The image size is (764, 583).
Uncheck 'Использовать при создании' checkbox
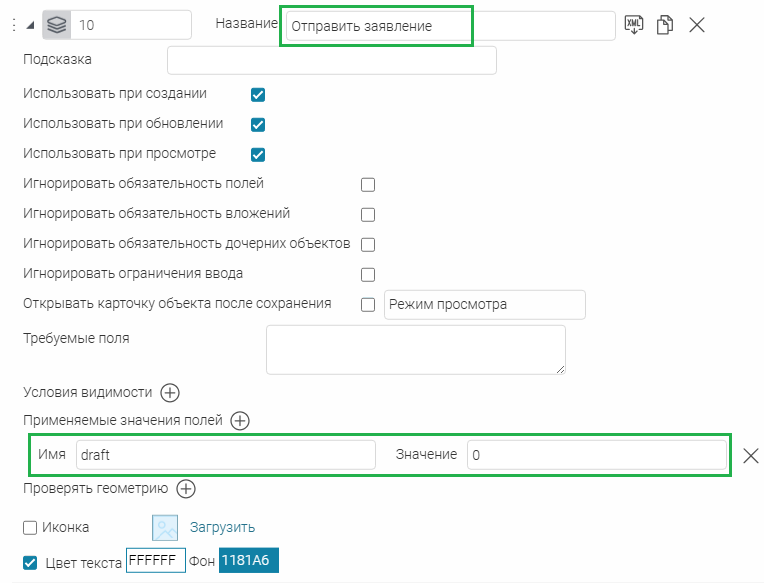point(258,95)
